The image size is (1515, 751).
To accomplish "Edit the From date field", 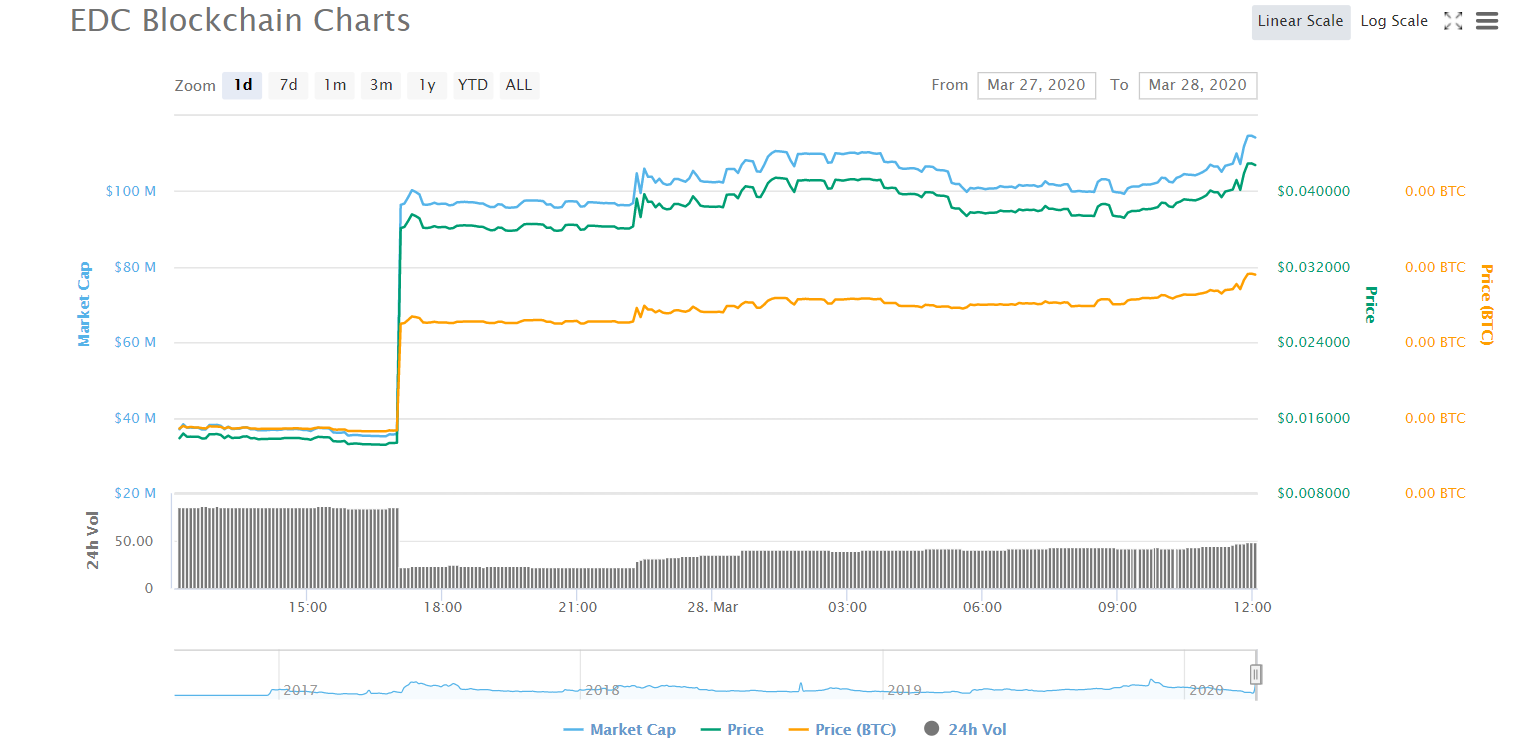I will pyautogui.click(x=1037, y=85).
